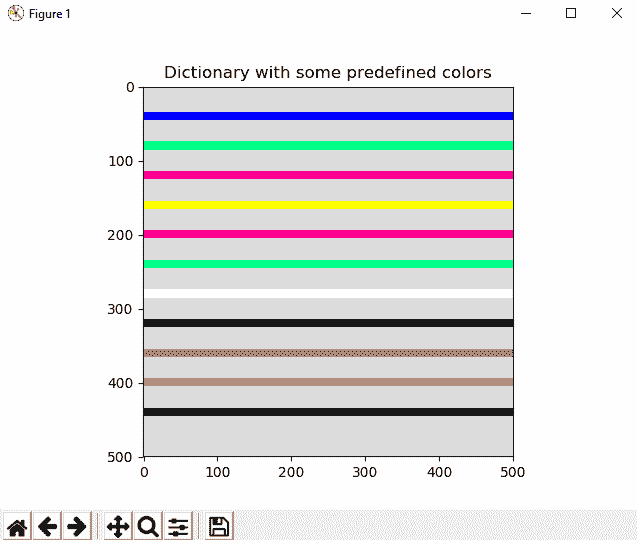Minimize the Figure 1 window
This screenshot has height=540, width=637.
[525, 13]
